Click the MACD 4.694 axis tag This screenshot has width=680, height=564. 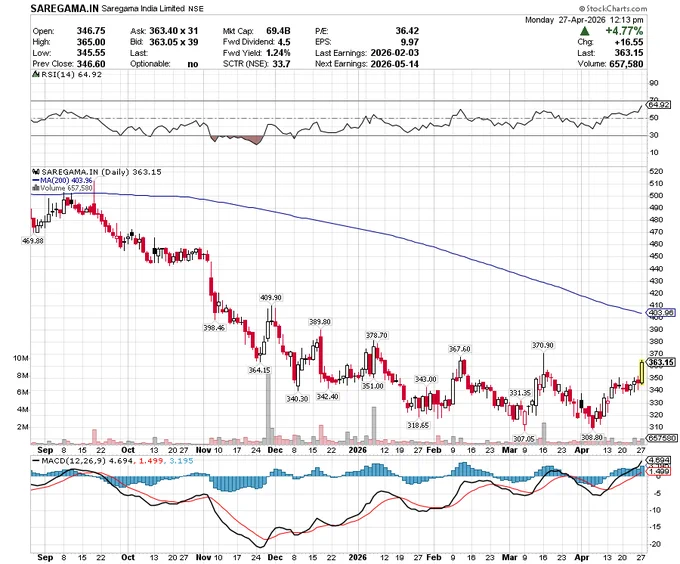(x=658, y=460)
